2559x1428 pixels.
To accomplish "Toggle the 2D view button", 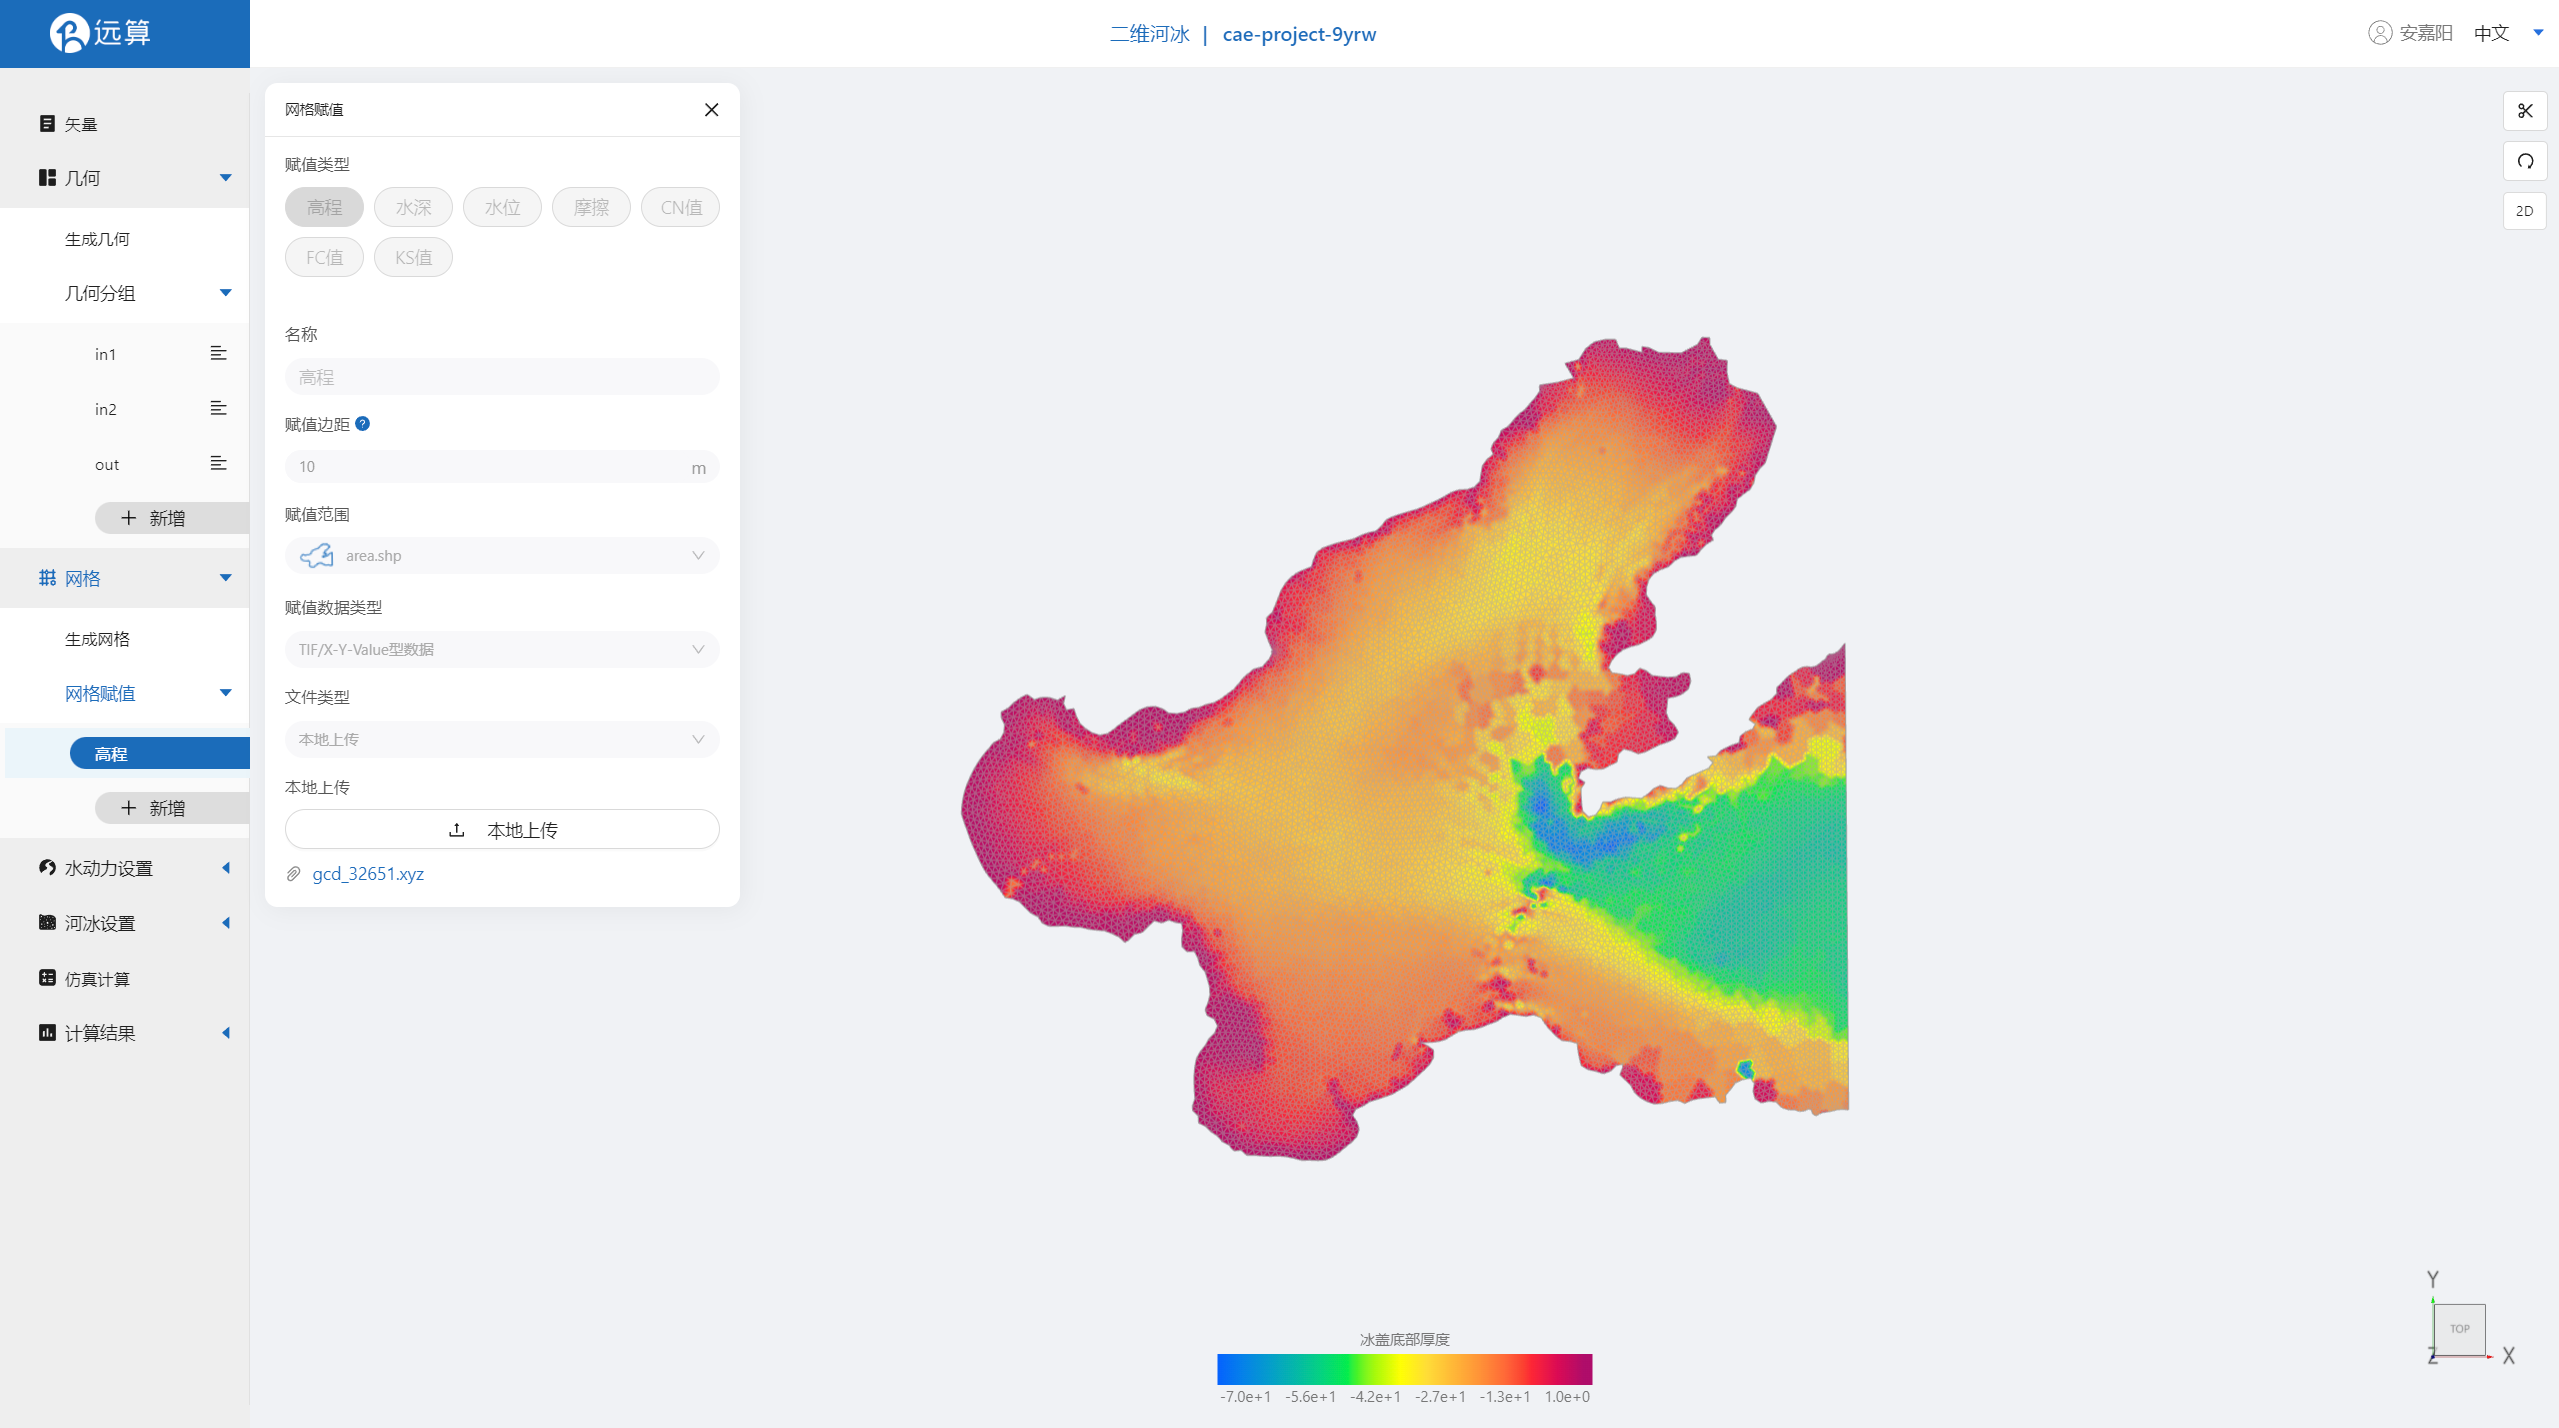I will tap(2525, 211).
